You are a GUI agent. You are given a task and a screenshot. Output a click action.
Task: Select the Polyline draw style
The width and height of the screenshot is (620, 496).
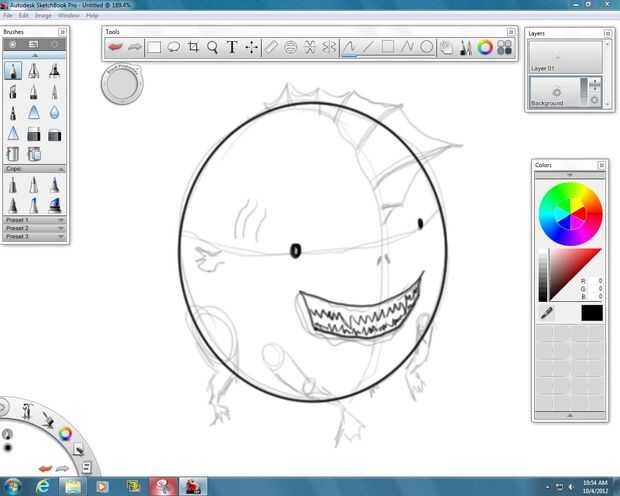(407, 47)
